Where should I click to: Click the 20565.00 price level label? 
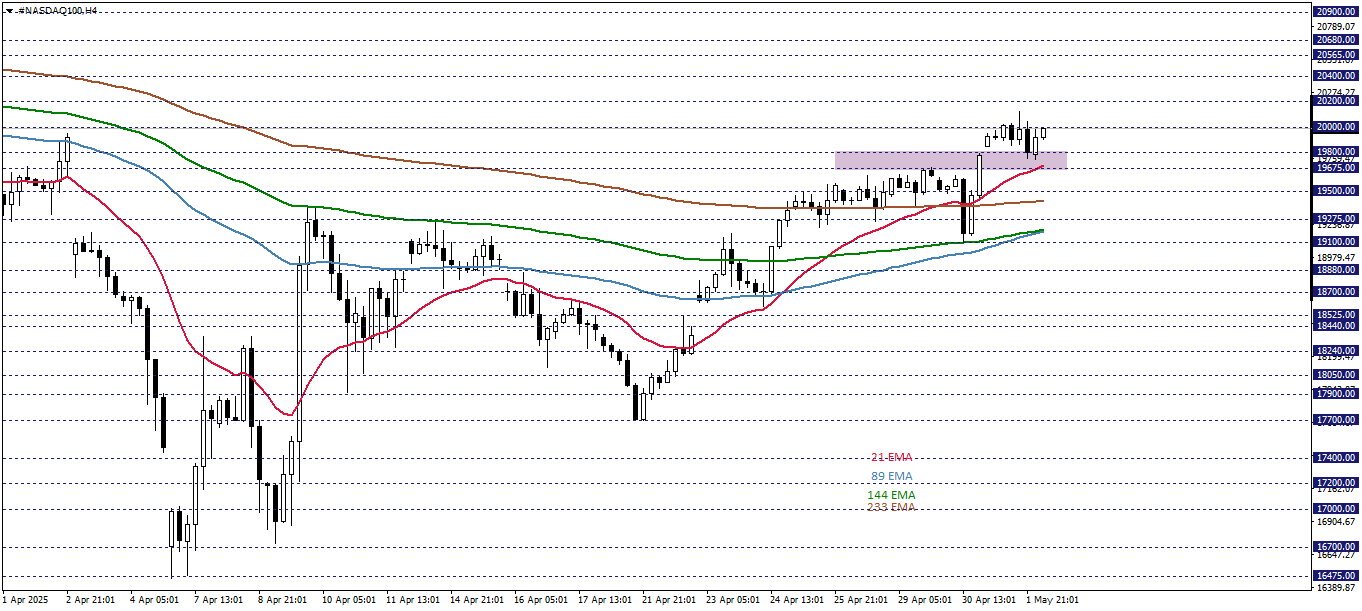(1335, 54)
